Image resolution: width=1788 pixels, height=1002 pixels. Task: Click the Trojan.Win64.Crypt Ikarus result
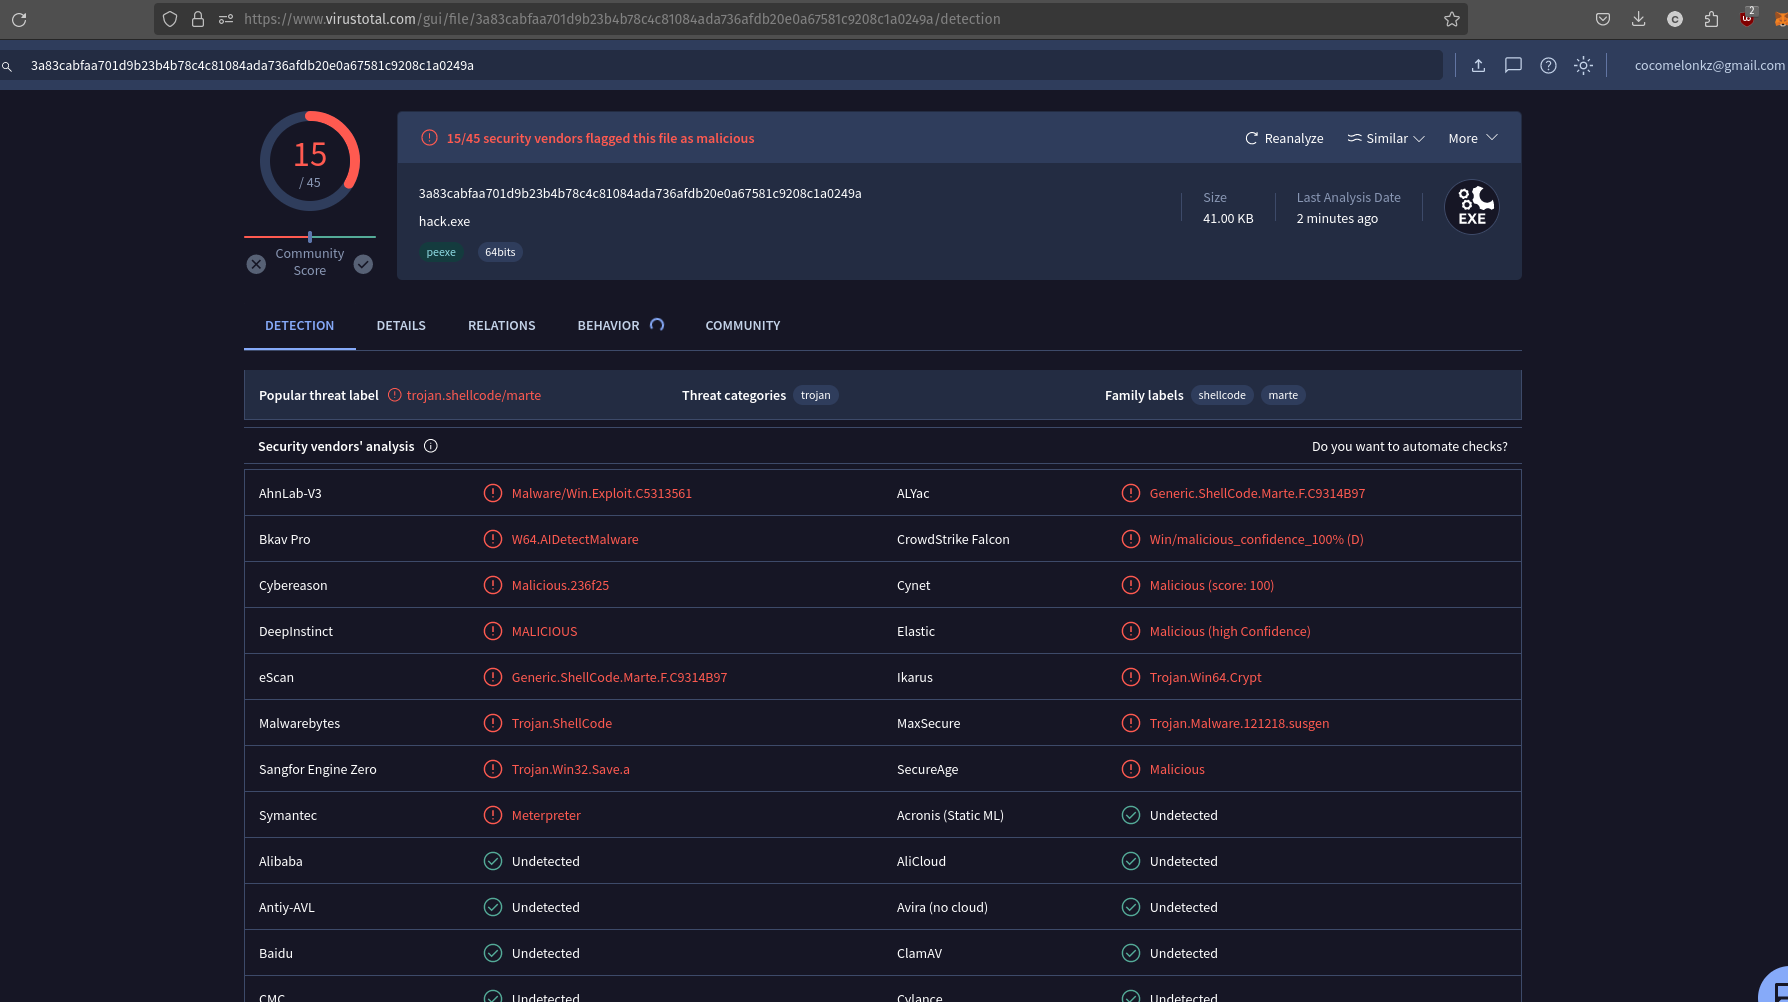point(1205,677)
